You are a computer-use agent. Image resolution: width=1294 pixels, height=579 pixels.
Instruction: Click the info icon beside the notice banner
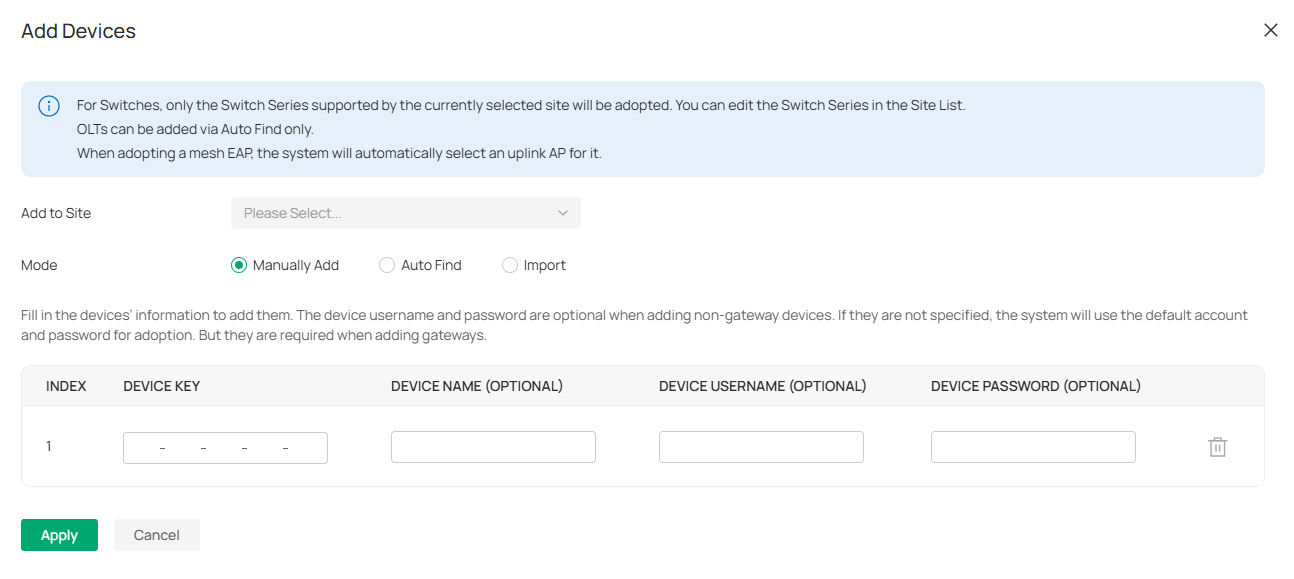tap(48, 105)
